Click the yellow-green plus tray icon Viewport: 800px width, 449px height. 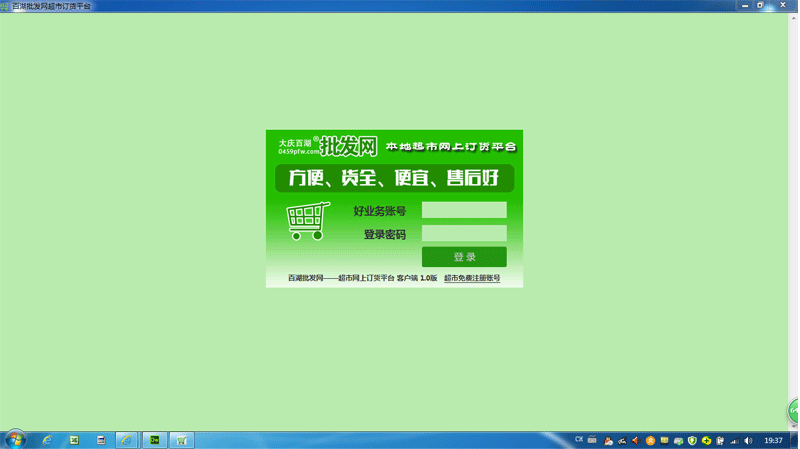(707, 440)
